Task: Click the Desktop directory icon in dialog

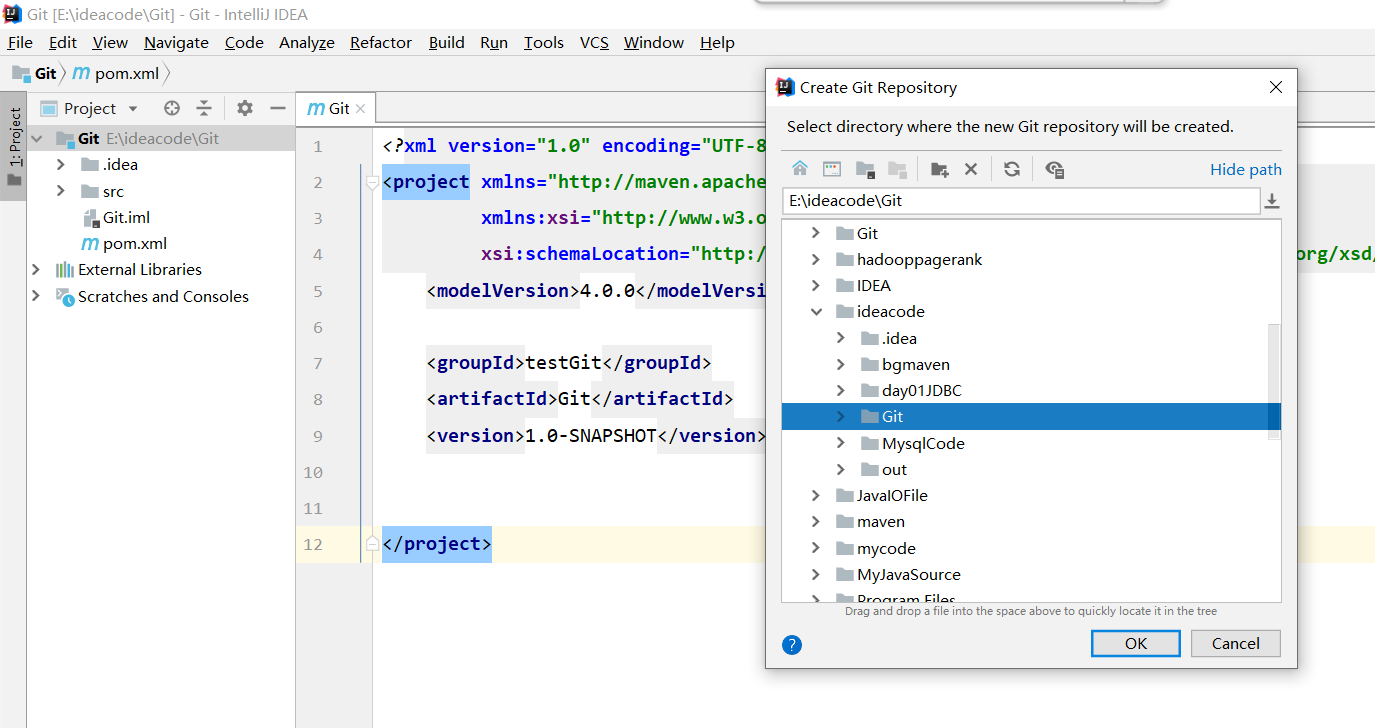Action: 832,169
